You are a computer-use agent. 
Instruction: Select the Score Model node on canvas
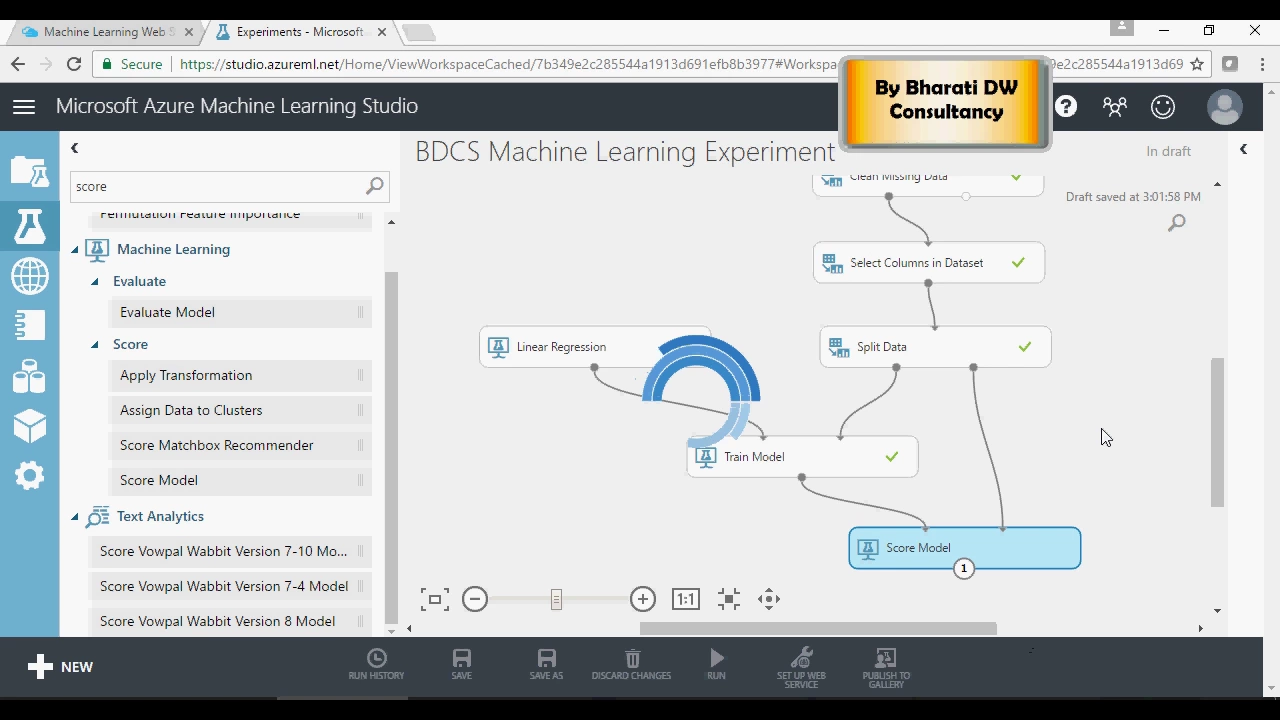965,548
